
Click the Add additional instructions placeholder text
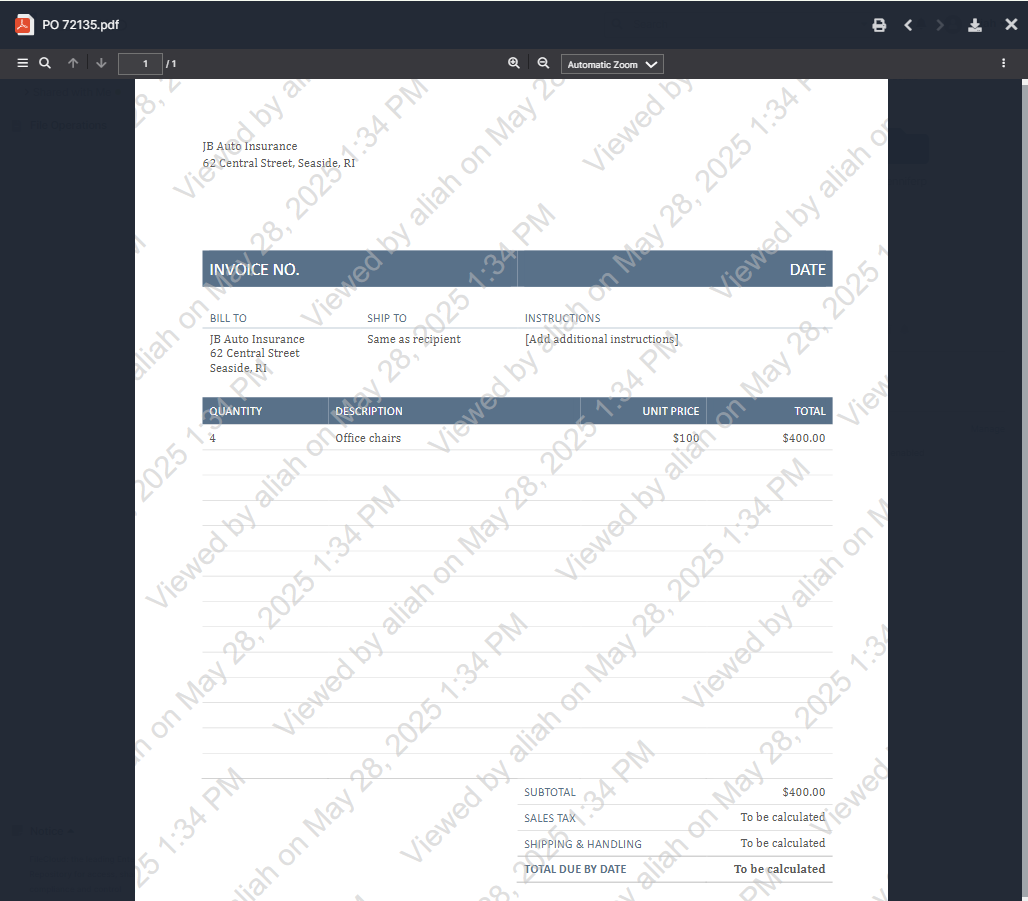tap(601, 339)
